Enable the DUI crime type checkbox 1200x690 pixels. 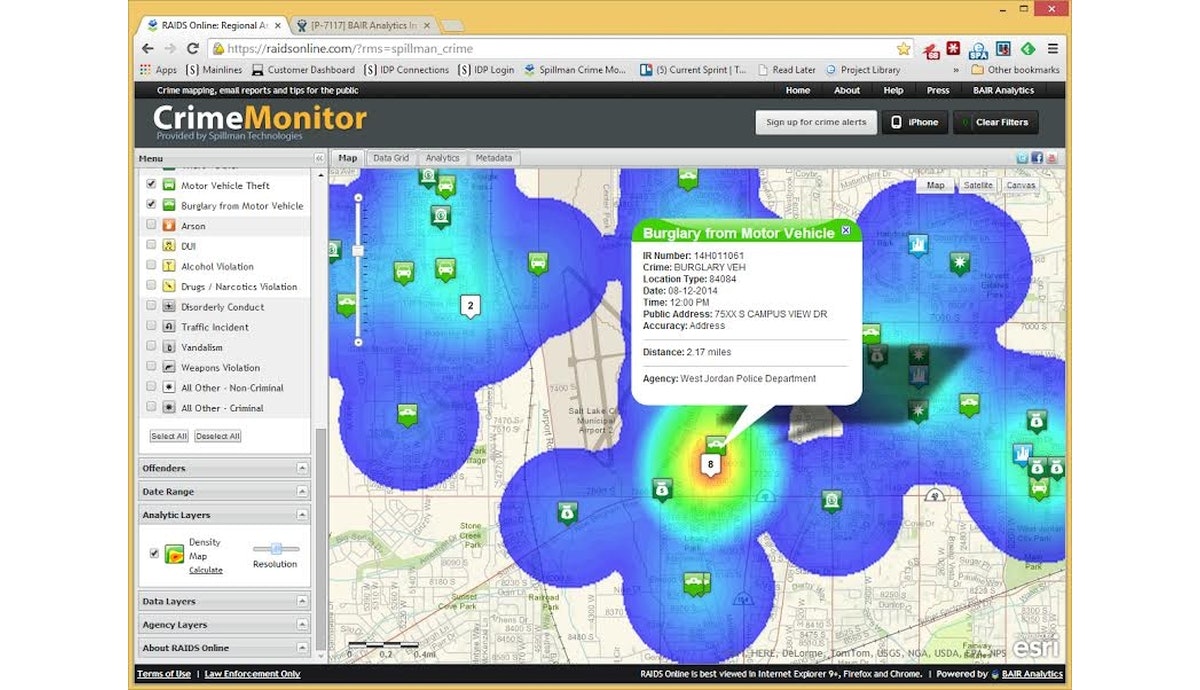click(x=151, y=246)
